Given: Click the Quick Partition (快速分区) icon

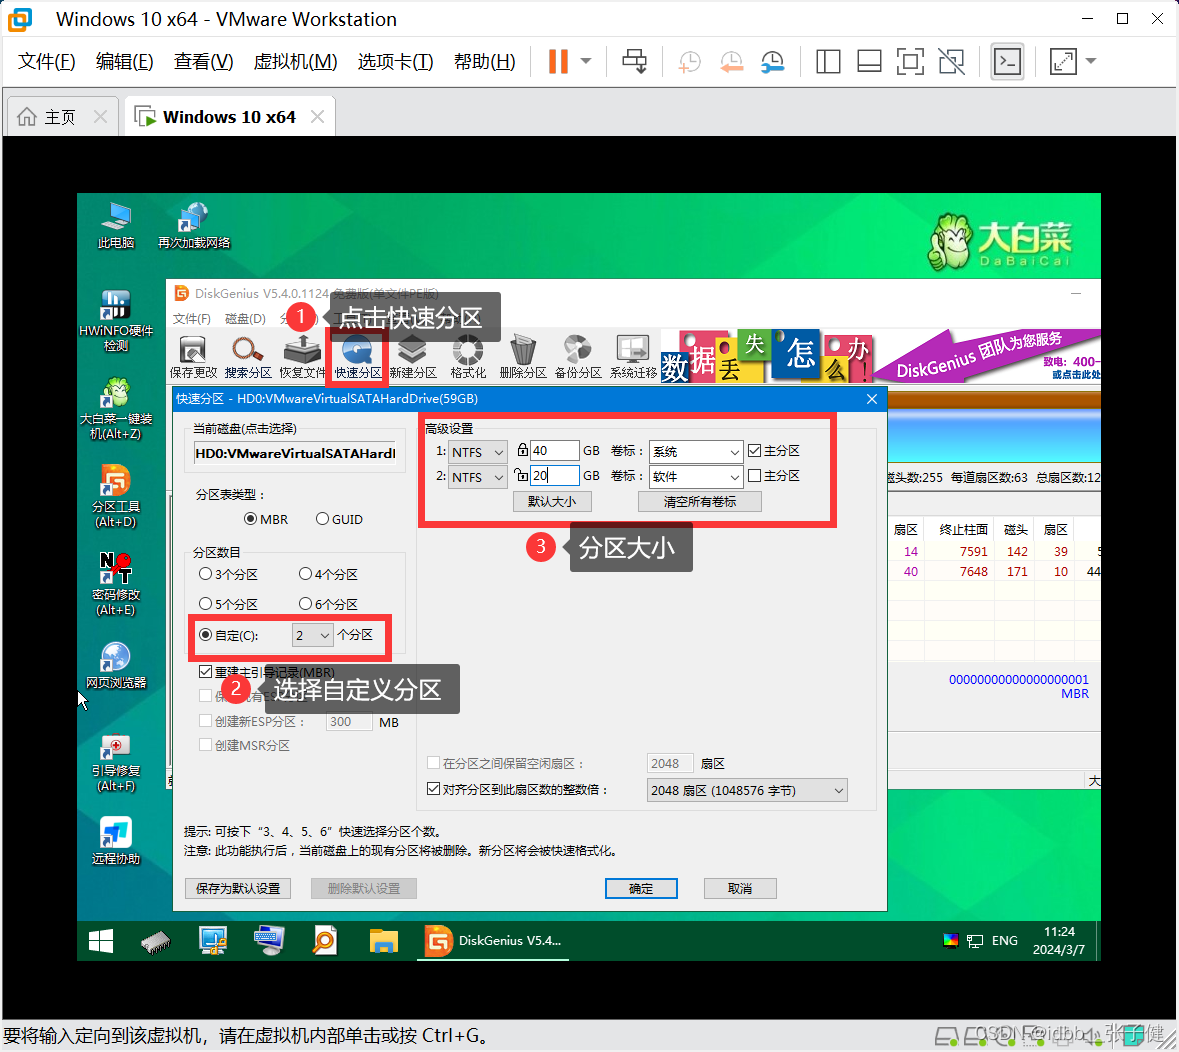Looking at the screenshot, I should (x=357, y=356).
